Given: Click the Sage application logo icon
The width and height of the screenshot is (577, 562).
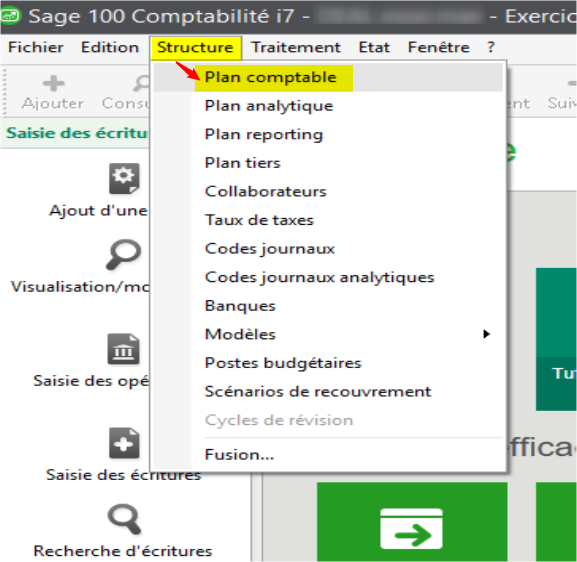Looking at the screenshot, I should [x=11, y=15].
